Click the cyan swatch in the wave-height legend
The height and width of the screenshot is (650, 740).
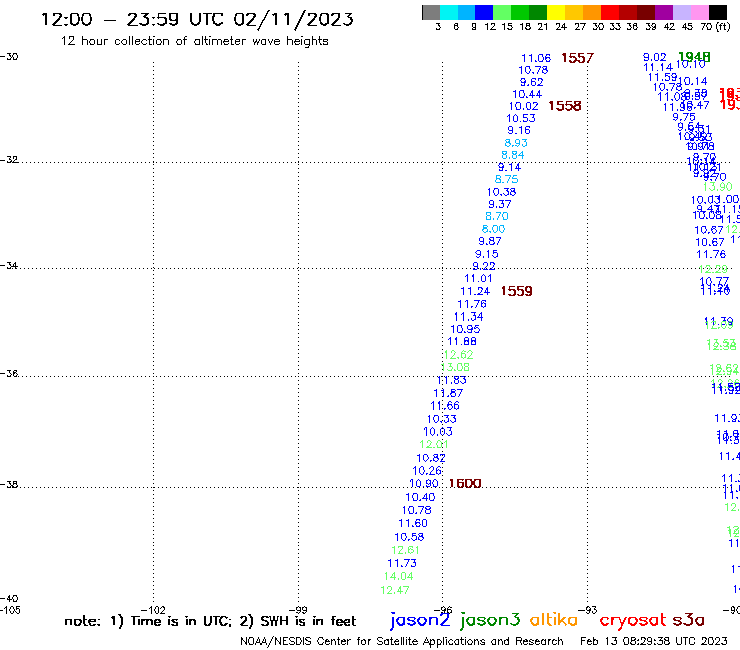[x=448, y=13]
